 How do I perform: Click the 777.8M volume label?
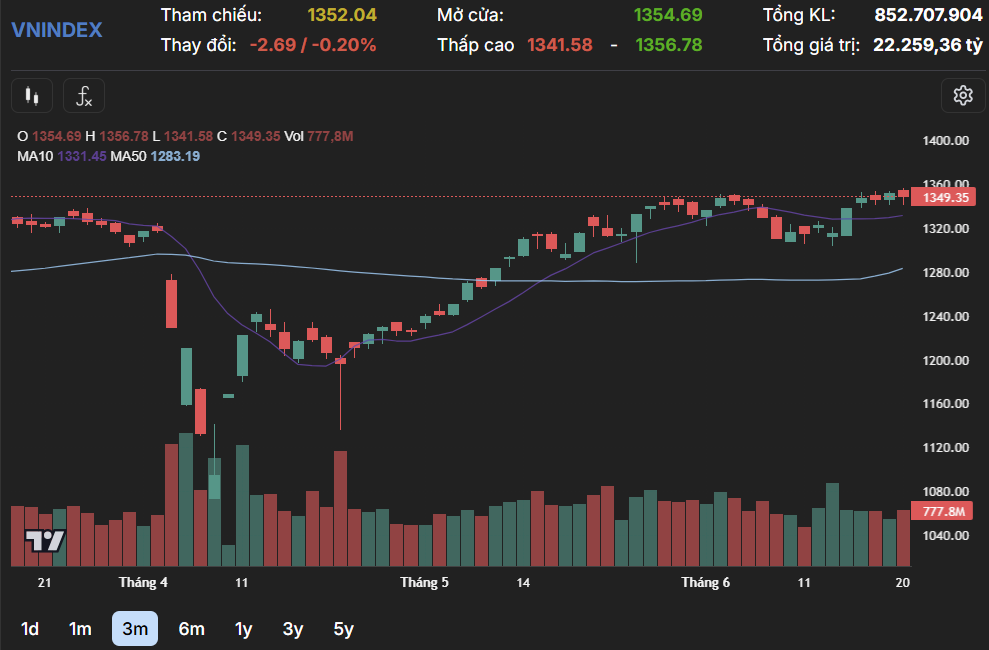pos(943,511)
